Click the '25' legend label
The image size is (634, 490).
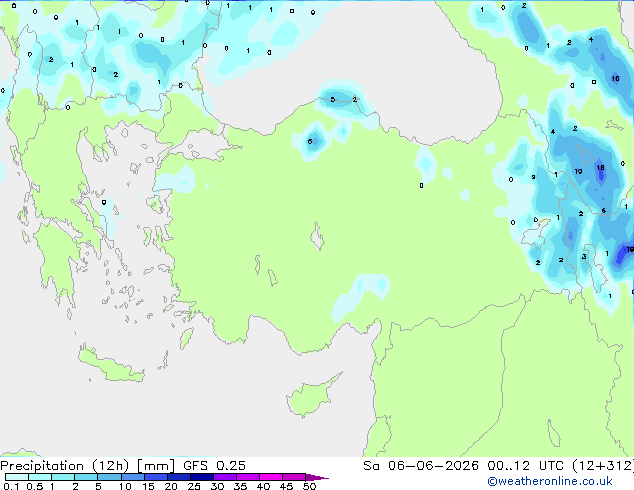click(x=194, y=486)
